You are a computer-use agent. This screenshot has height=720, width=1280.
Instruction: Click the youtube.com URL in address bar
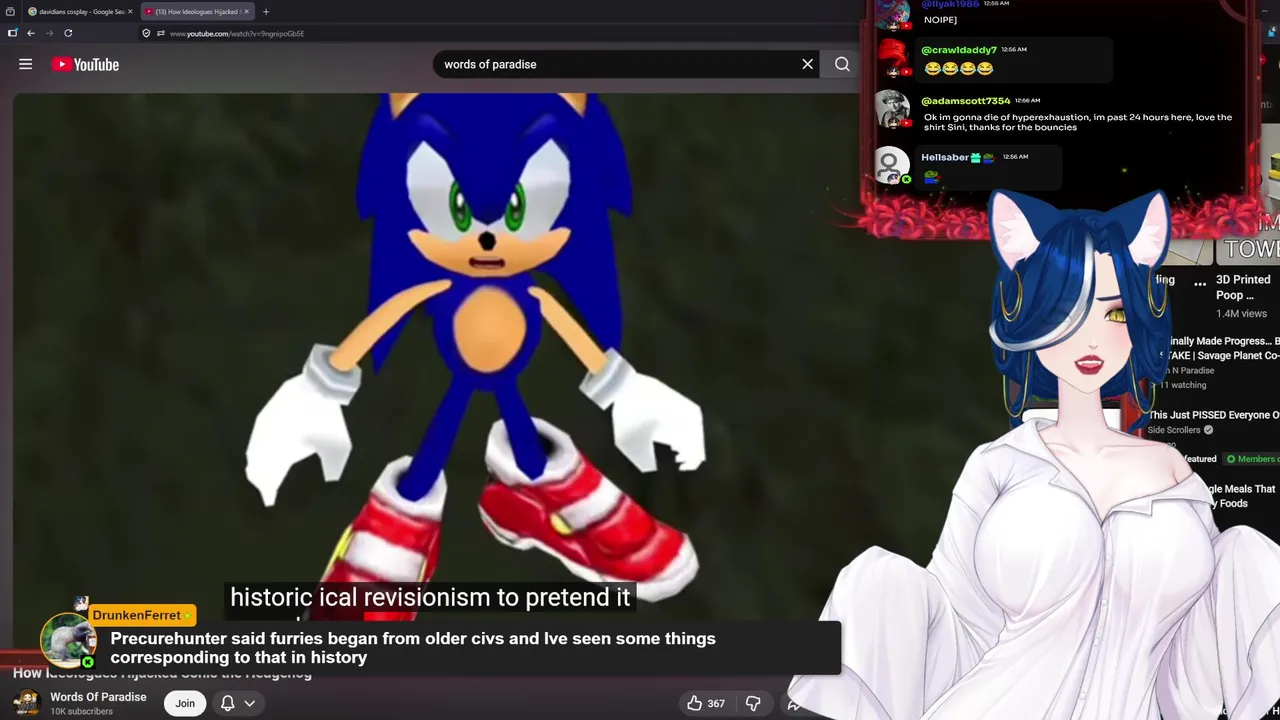coord(237,34)
